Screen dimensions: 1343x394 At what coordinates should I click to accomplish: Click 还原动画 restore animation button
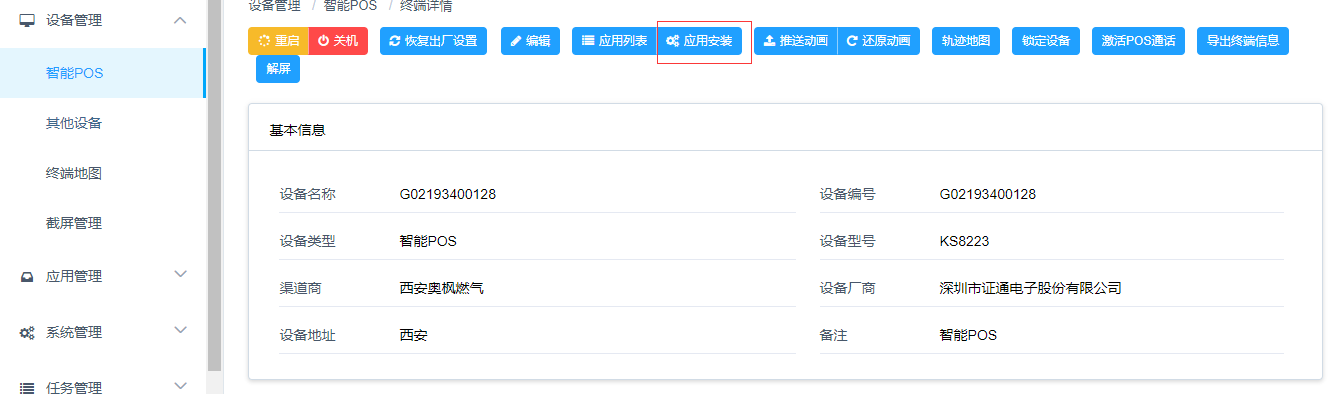tap(878, 41)
